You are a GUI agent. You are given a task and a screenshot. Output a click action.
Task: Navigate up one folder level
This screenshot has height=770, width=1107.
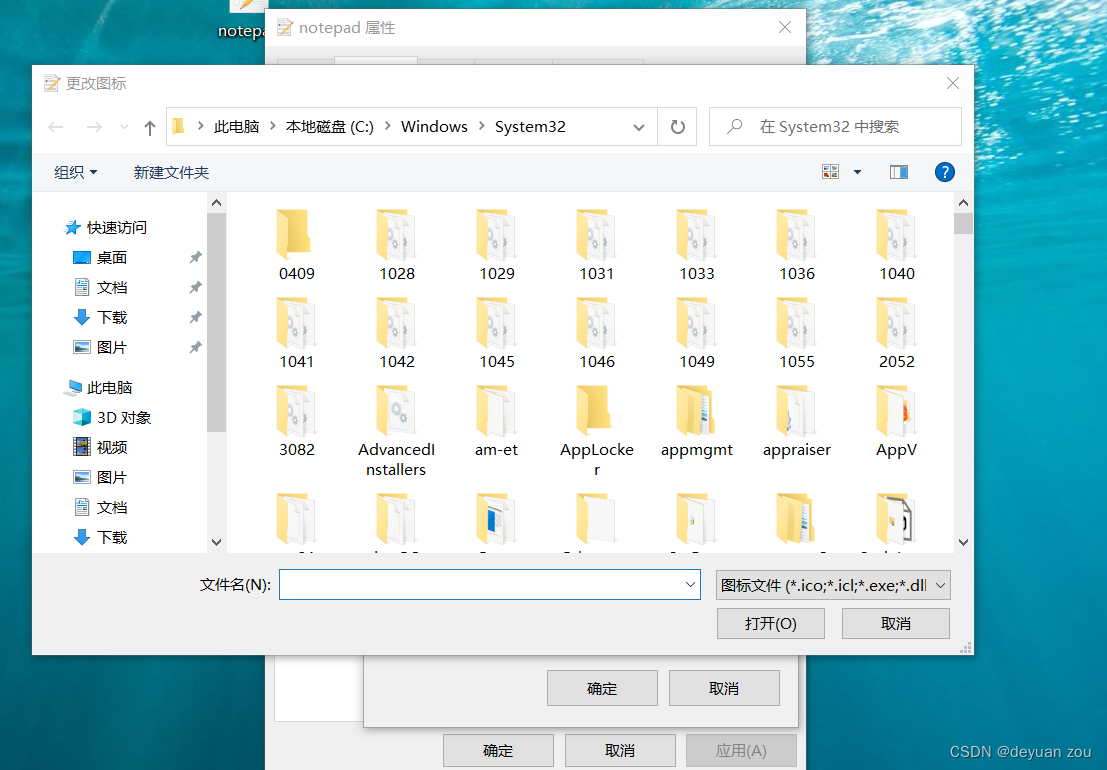pos(149,126)
